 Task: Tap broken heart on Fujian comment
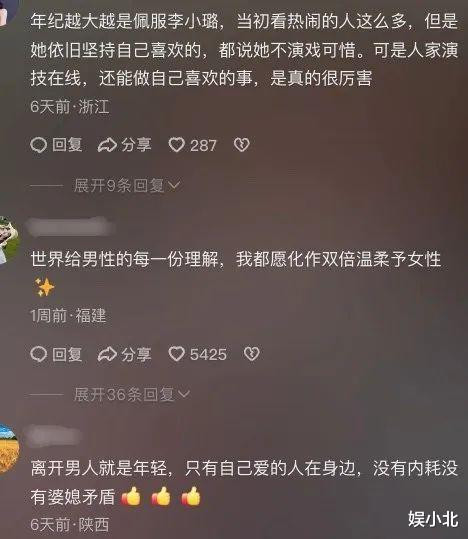pyautogui.click(x=252, y=354)
